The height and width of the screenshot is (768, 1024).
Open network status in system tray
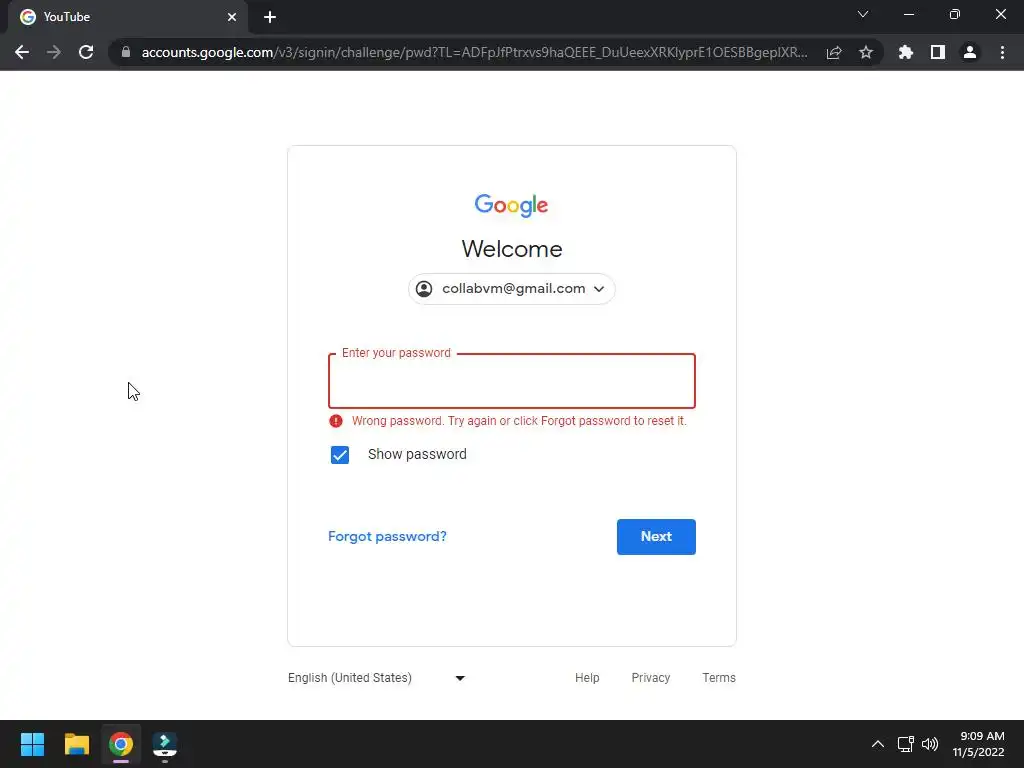pyautogui.click(x=905, y=744)
